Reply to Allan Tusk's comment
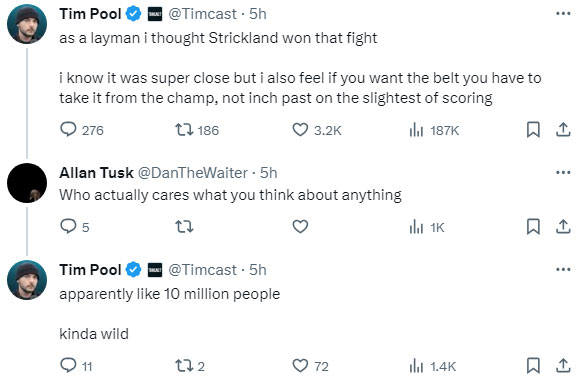 (74, 227)
